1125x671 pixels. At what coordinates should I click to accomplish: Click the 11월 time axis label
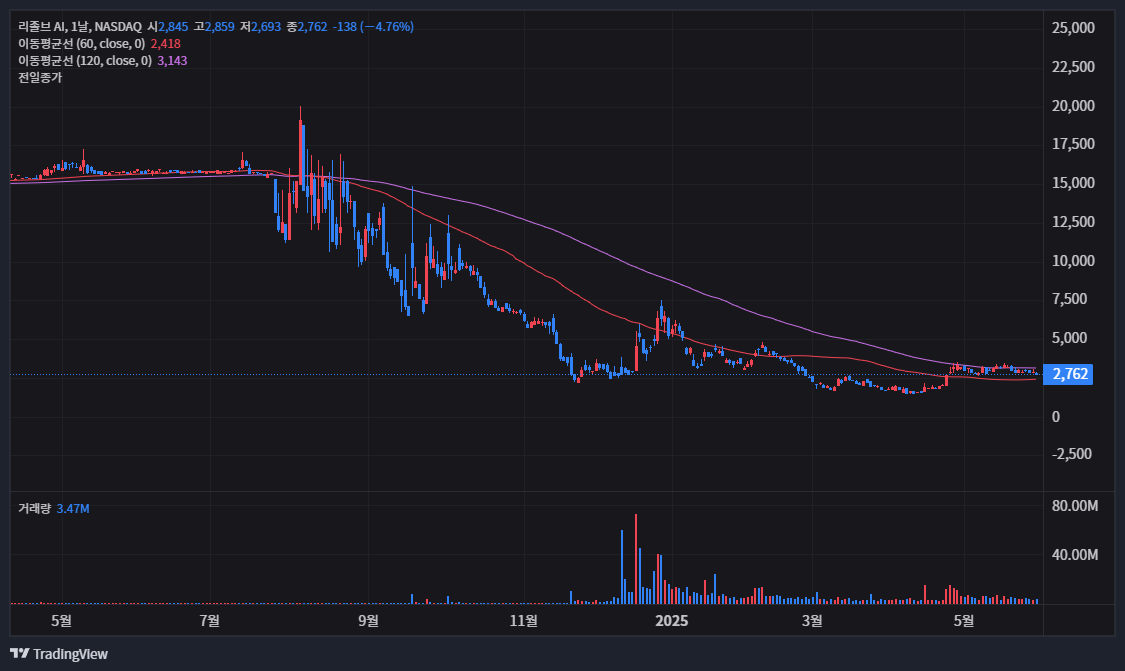click(523, 620)
